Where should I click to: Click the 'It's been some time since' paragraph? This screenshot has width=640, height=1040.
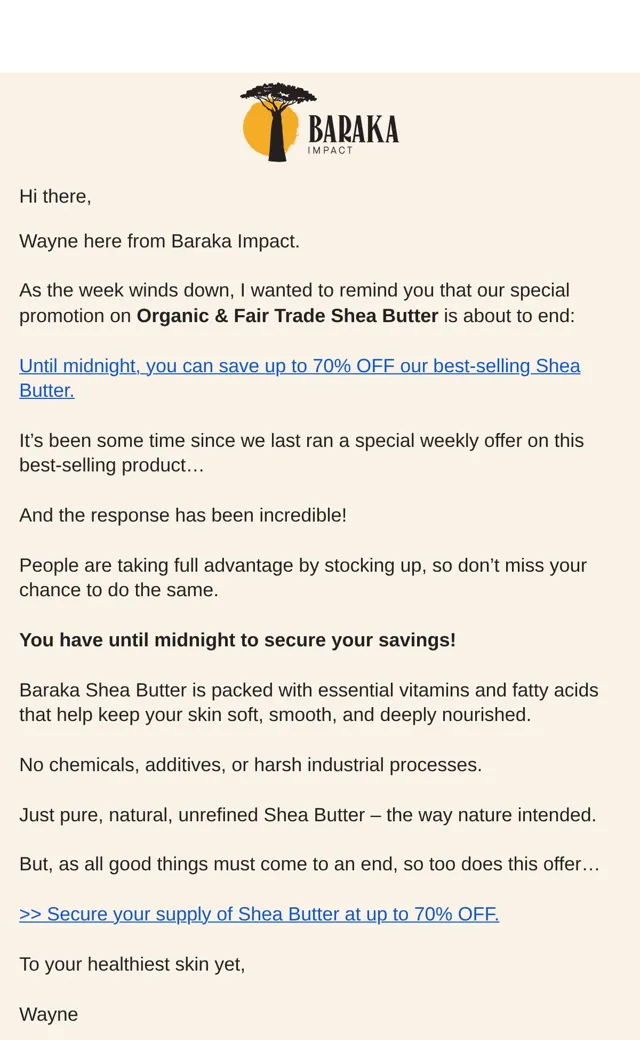coord(302,453)
